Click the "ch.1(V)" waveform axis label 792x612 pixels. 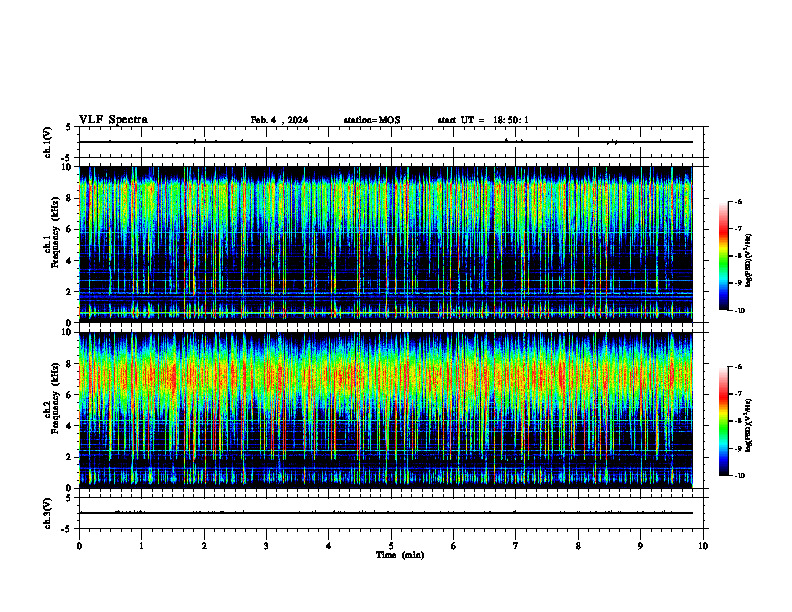tap(48, 142)
